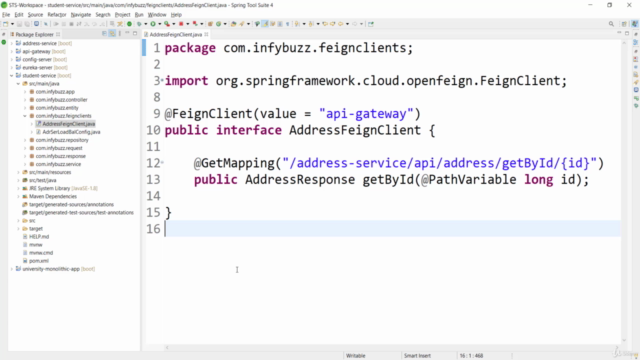This screenshot has width=640, height=360.
Task: Click the green Run toolbar button
Action: [x=153, y=24]
